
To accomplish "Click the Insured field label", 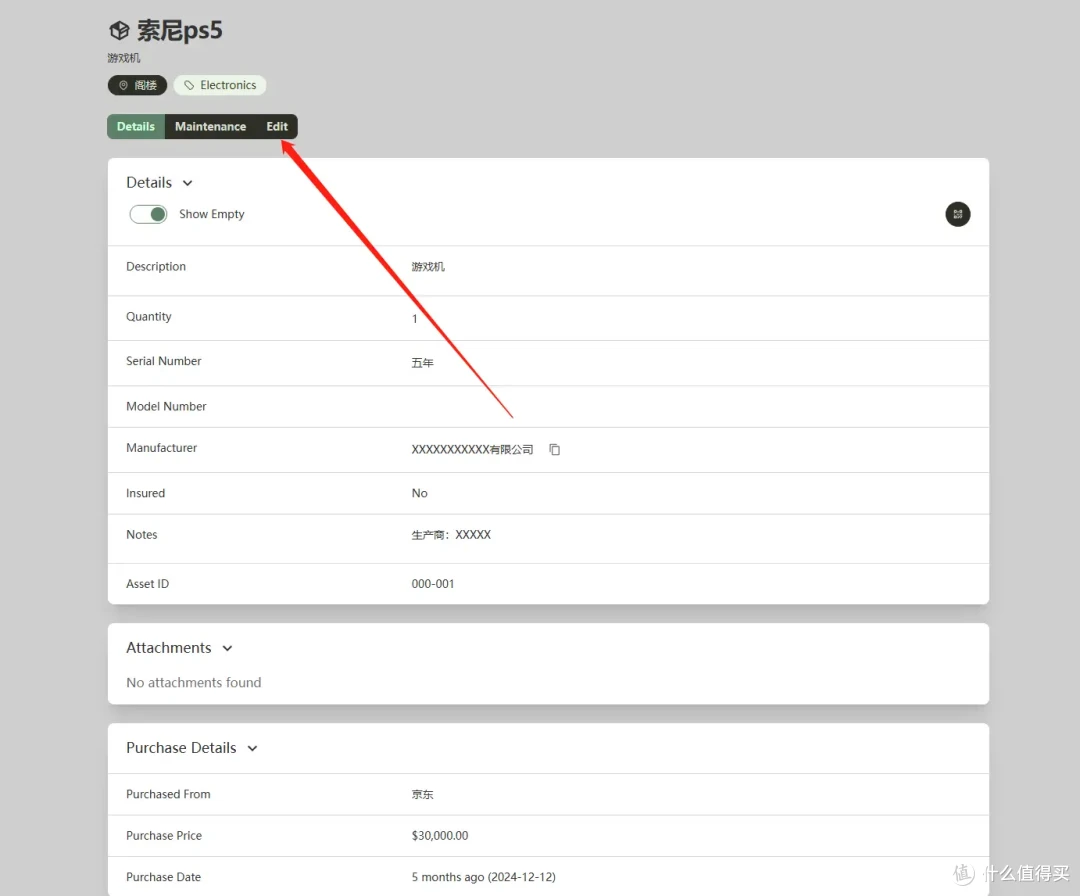I will point(145,493).
